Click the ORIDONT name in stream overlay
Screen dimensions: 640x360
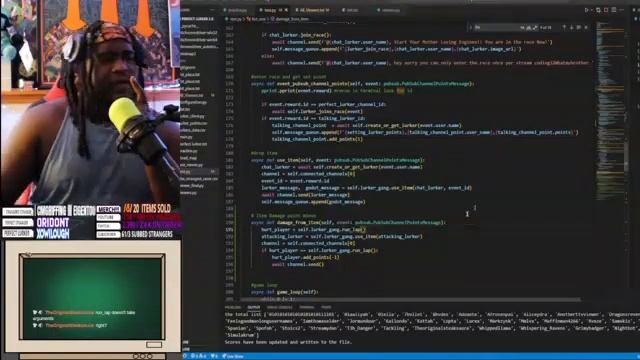click(53, 223)
